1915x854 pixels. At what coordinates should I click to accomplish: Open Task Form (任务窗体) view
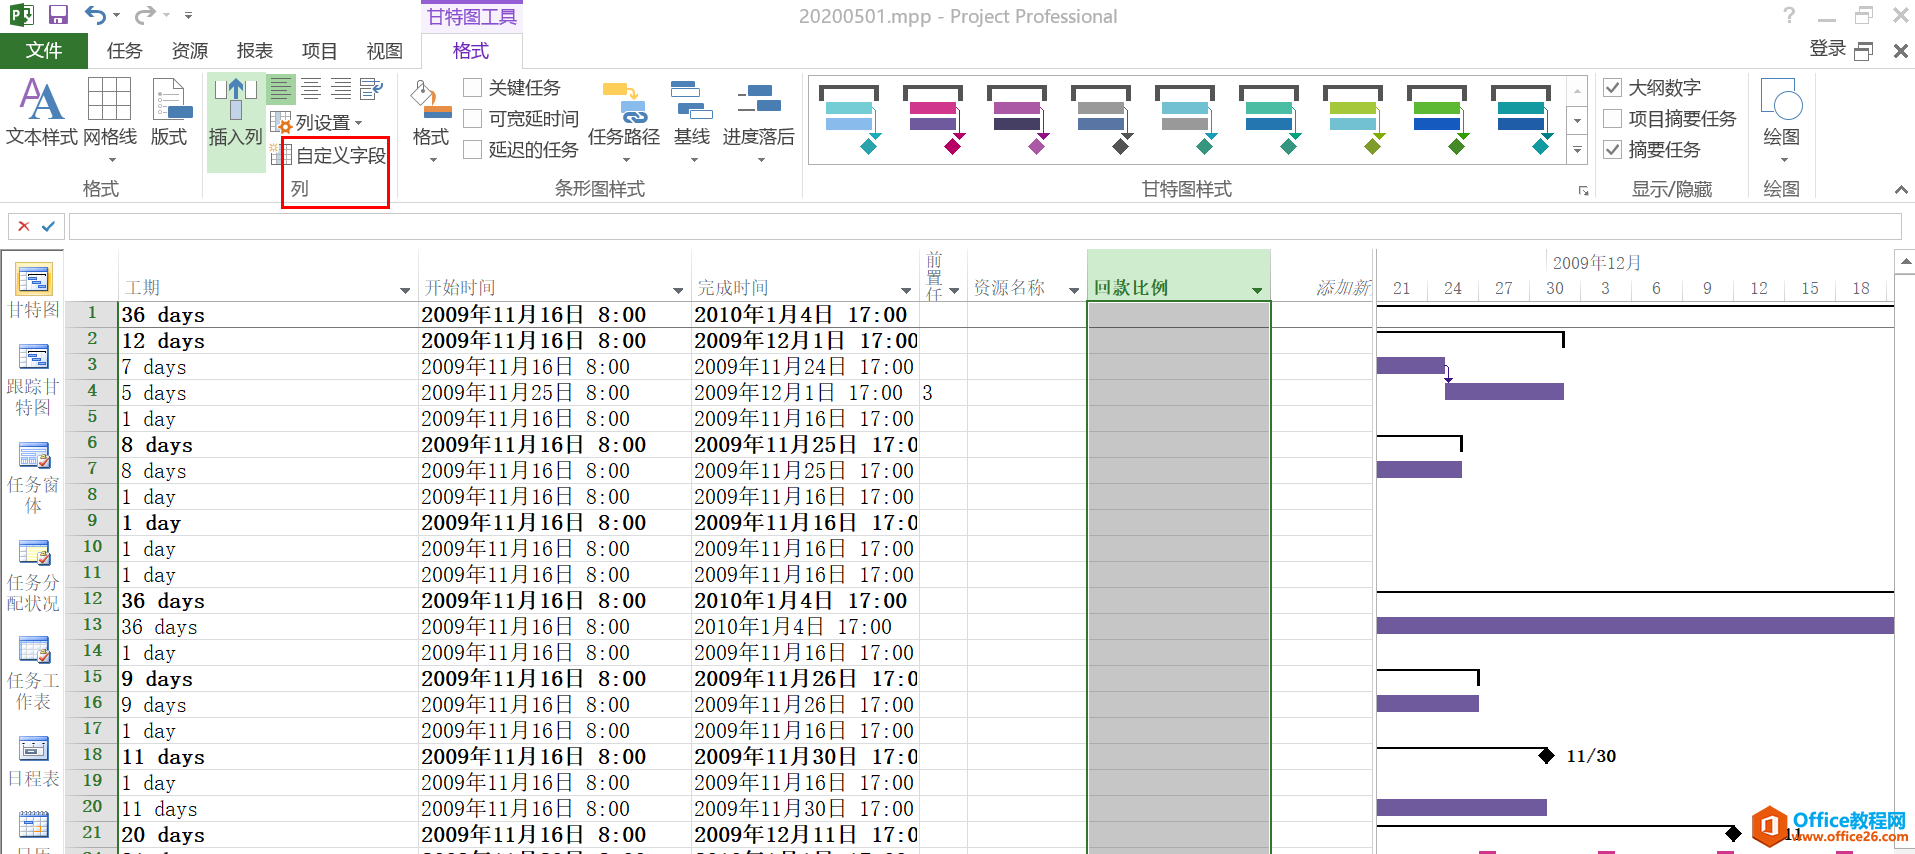[x=33, y=477]
